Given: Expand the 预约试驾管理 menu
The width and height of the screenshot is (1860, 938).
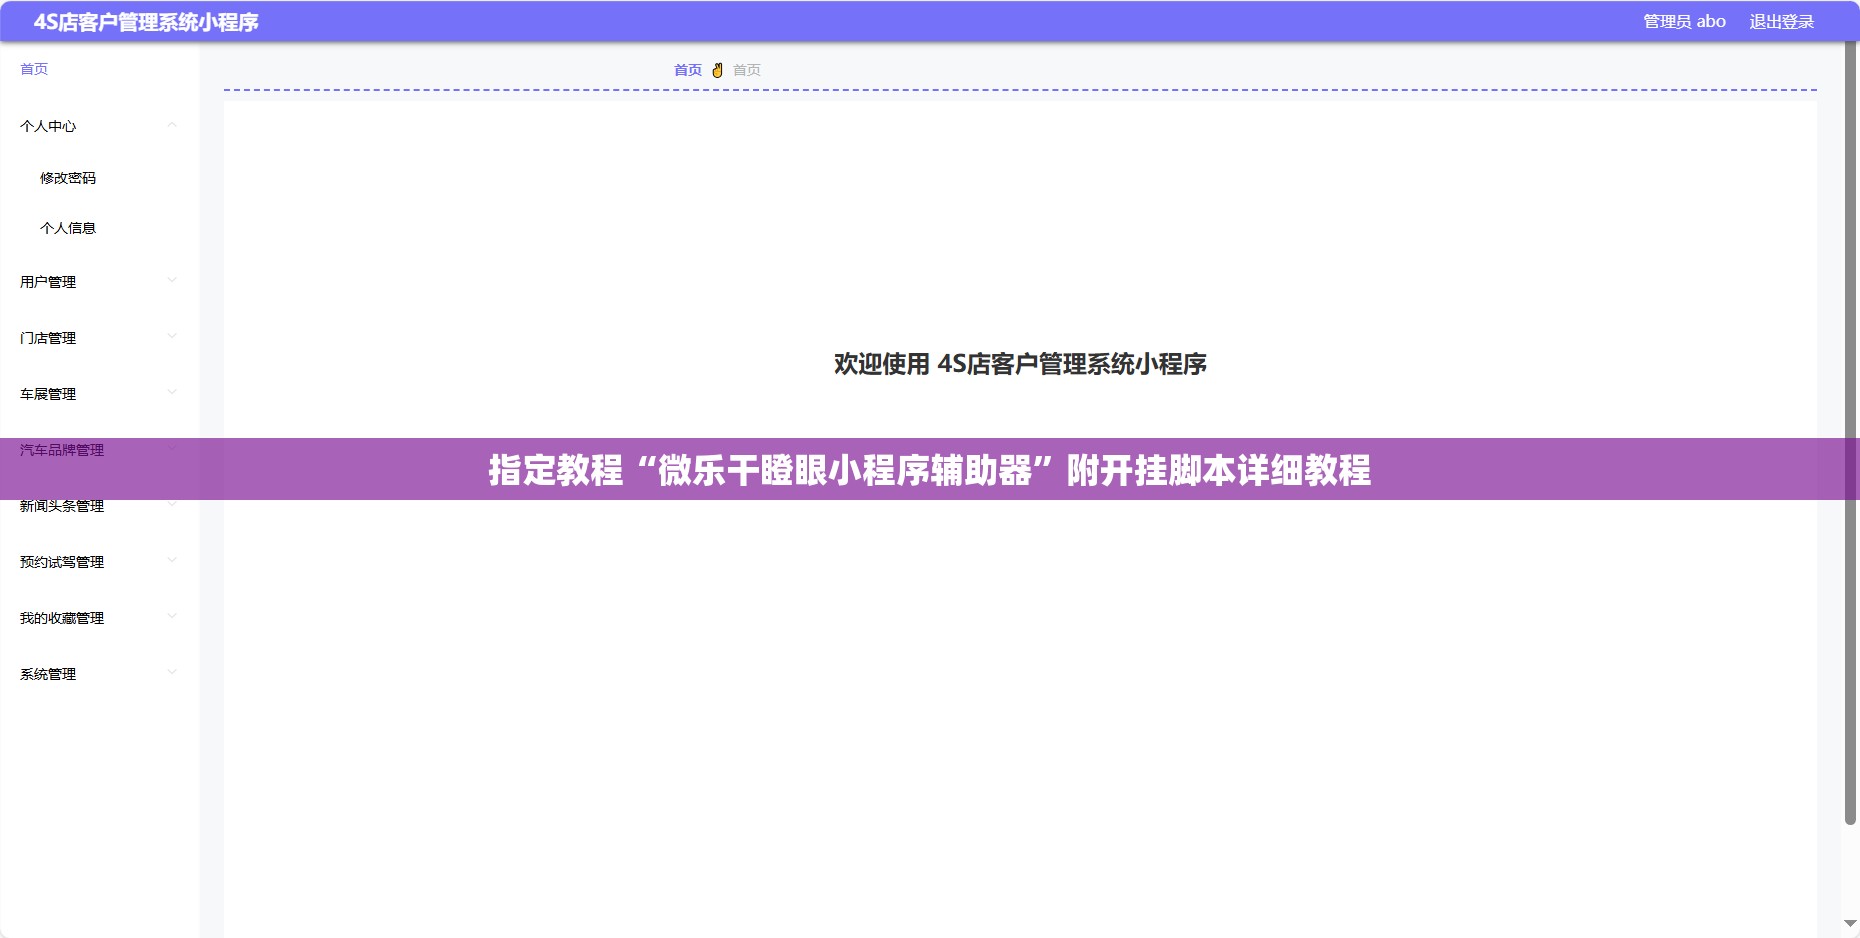Looking at the screenshot, I should [x=98, y=562].
